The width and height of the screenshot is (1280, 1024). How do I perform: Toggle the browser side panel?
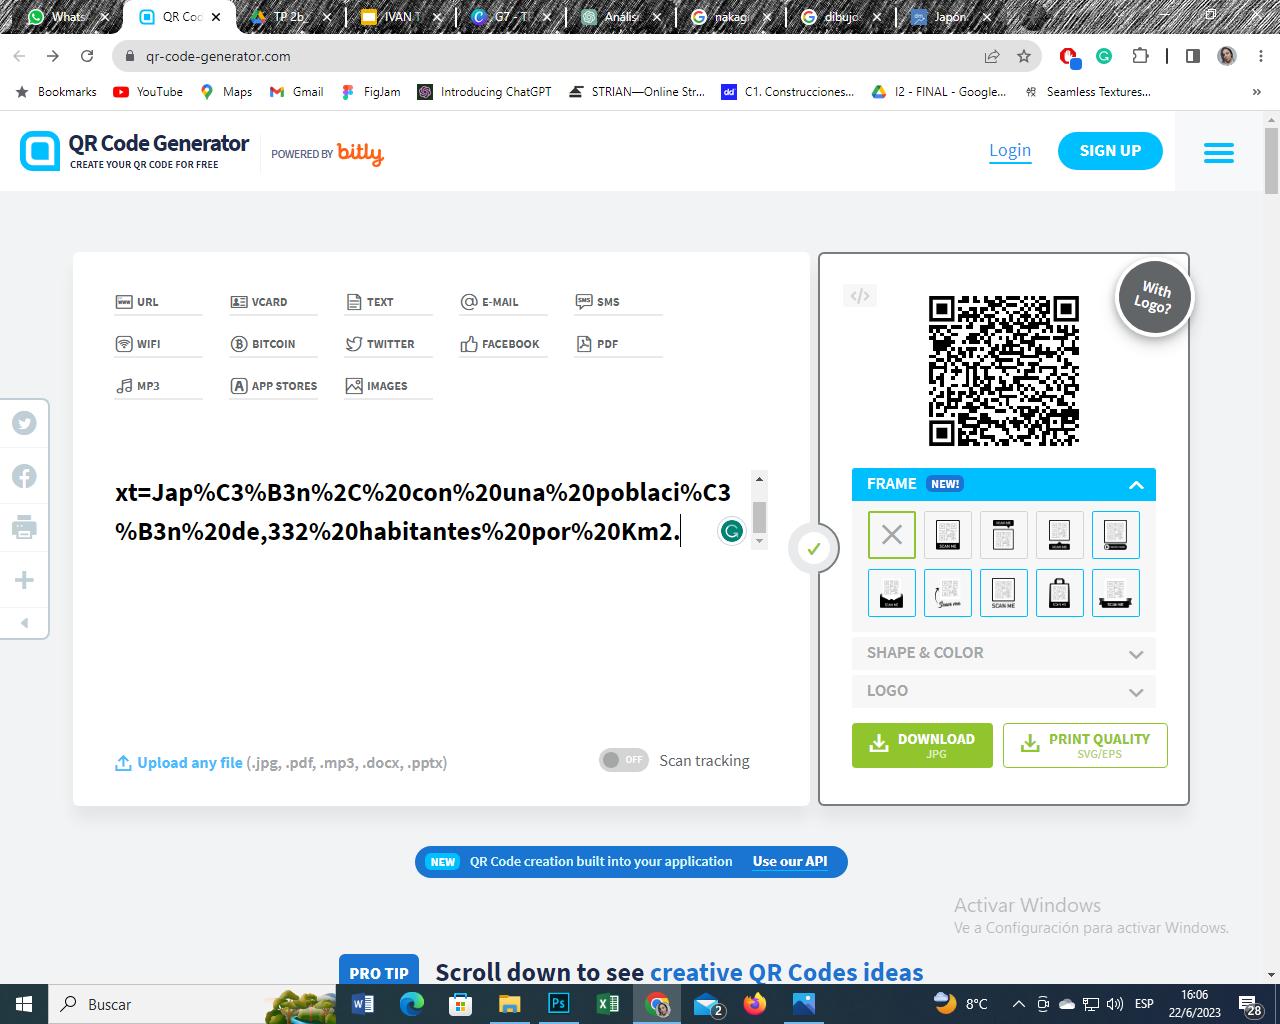pos(1192,56)
